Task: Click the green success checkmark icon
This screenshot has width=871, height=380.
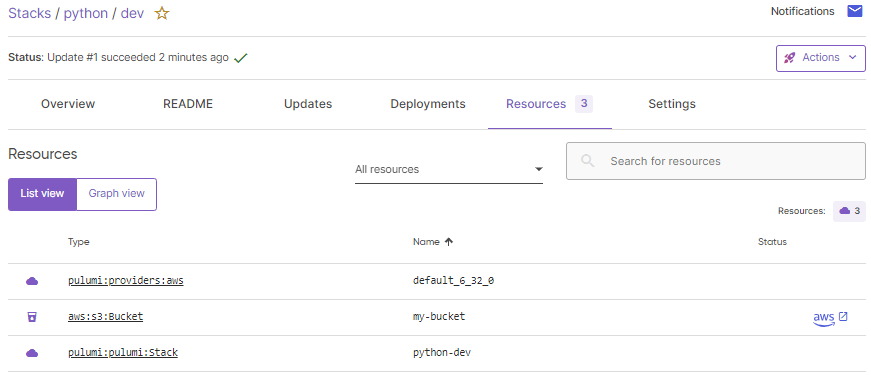Action: (x=240, y=58)
